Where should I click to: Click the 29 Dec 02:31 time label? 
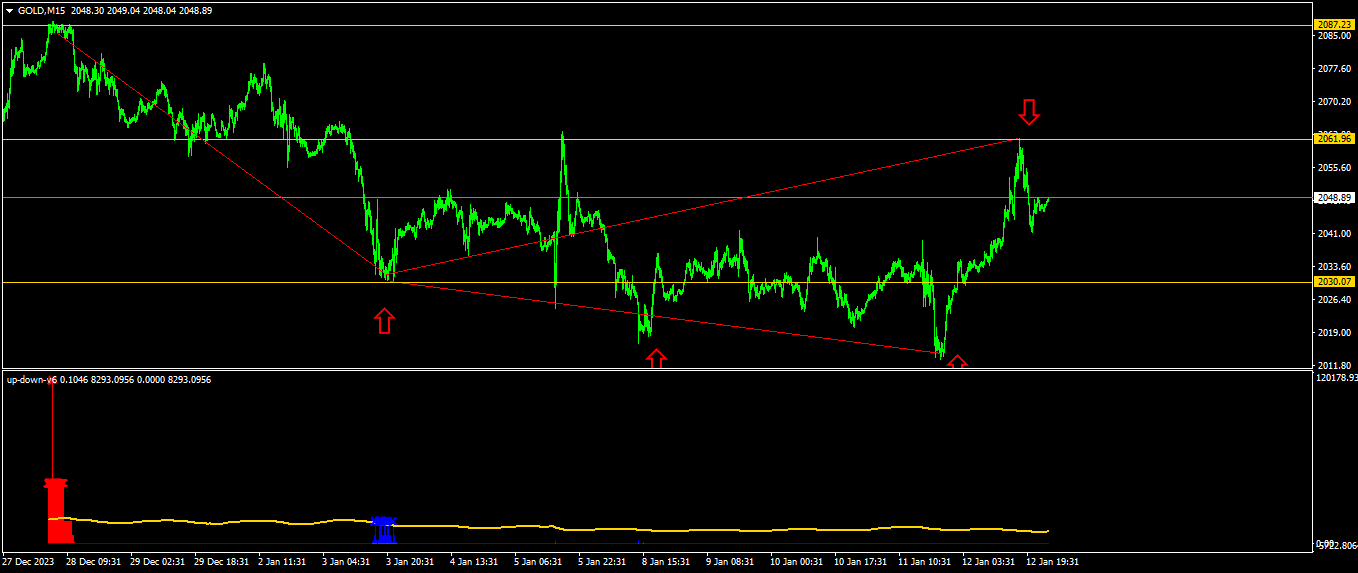pos(158,562)
